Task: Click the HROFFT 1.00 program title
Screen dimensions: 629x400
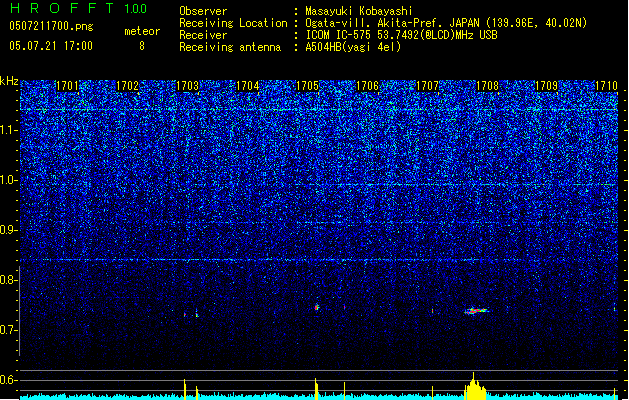Action: [x=78, y=8]
